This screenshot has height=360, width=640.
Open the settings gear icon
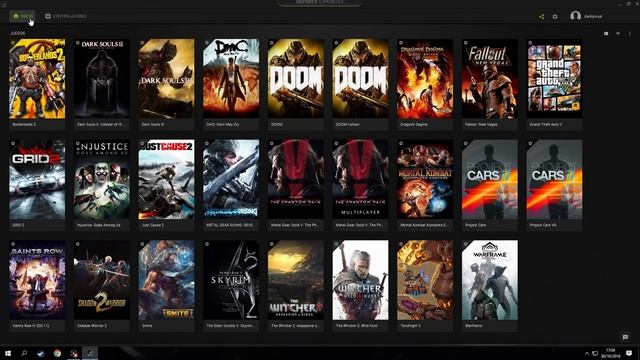tap(555, 17)
